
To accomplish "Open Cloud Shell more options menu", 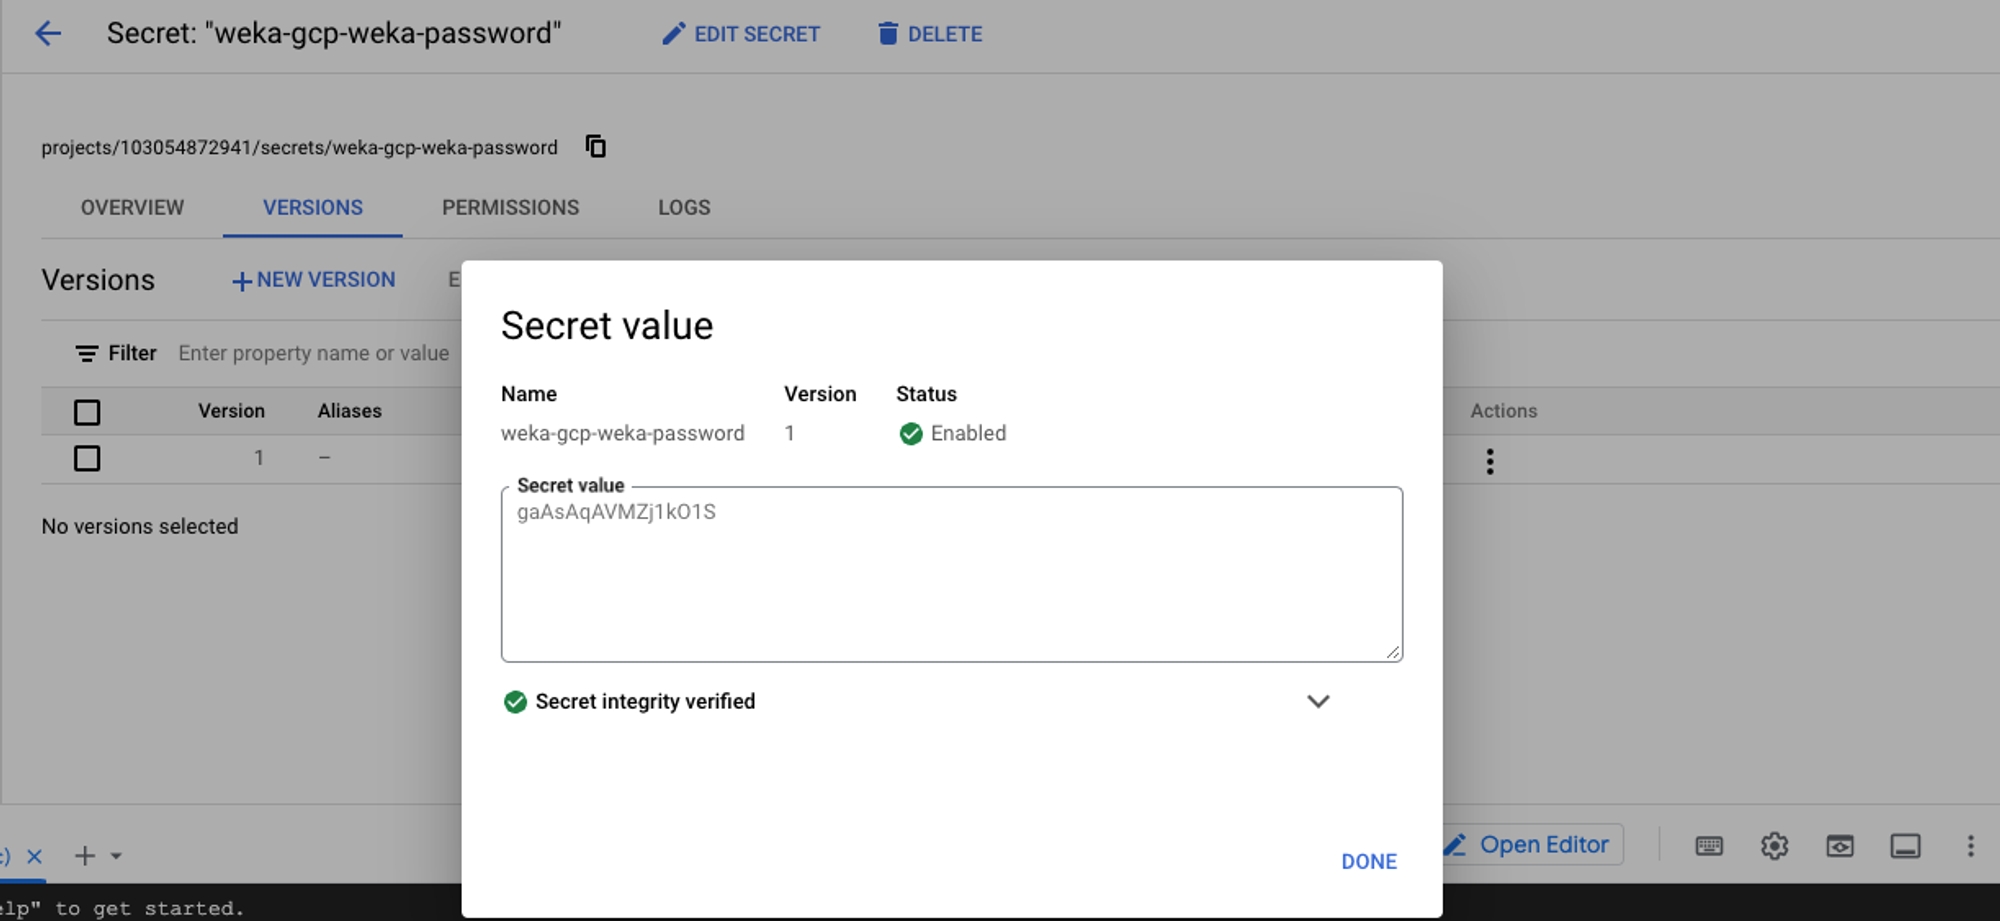I will [x=1970, y=846].
